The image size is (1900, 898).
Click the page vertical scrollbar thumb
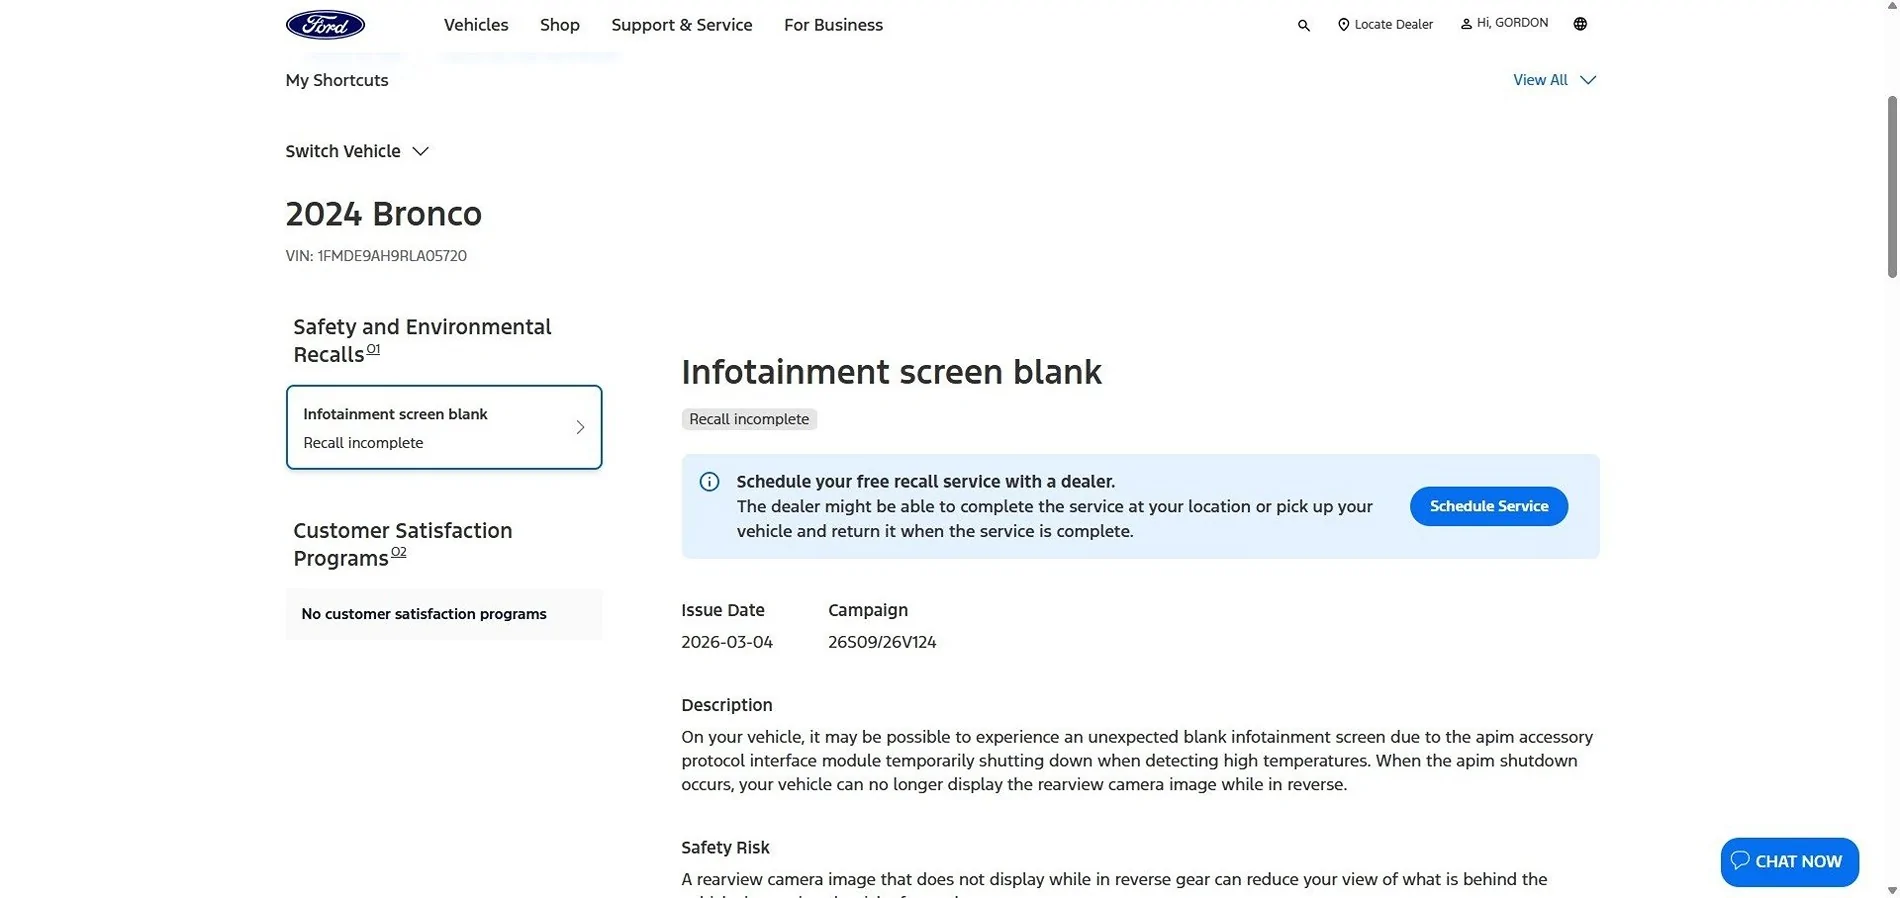pyautogui.click(x=1892, y=187)
